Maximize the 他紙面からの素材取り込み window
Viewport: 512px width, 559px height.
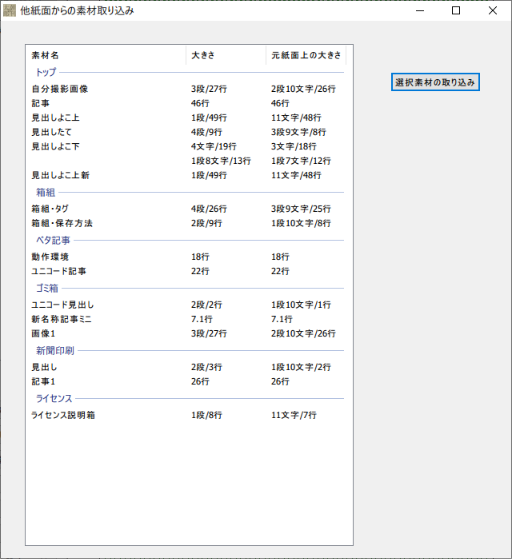456,11
